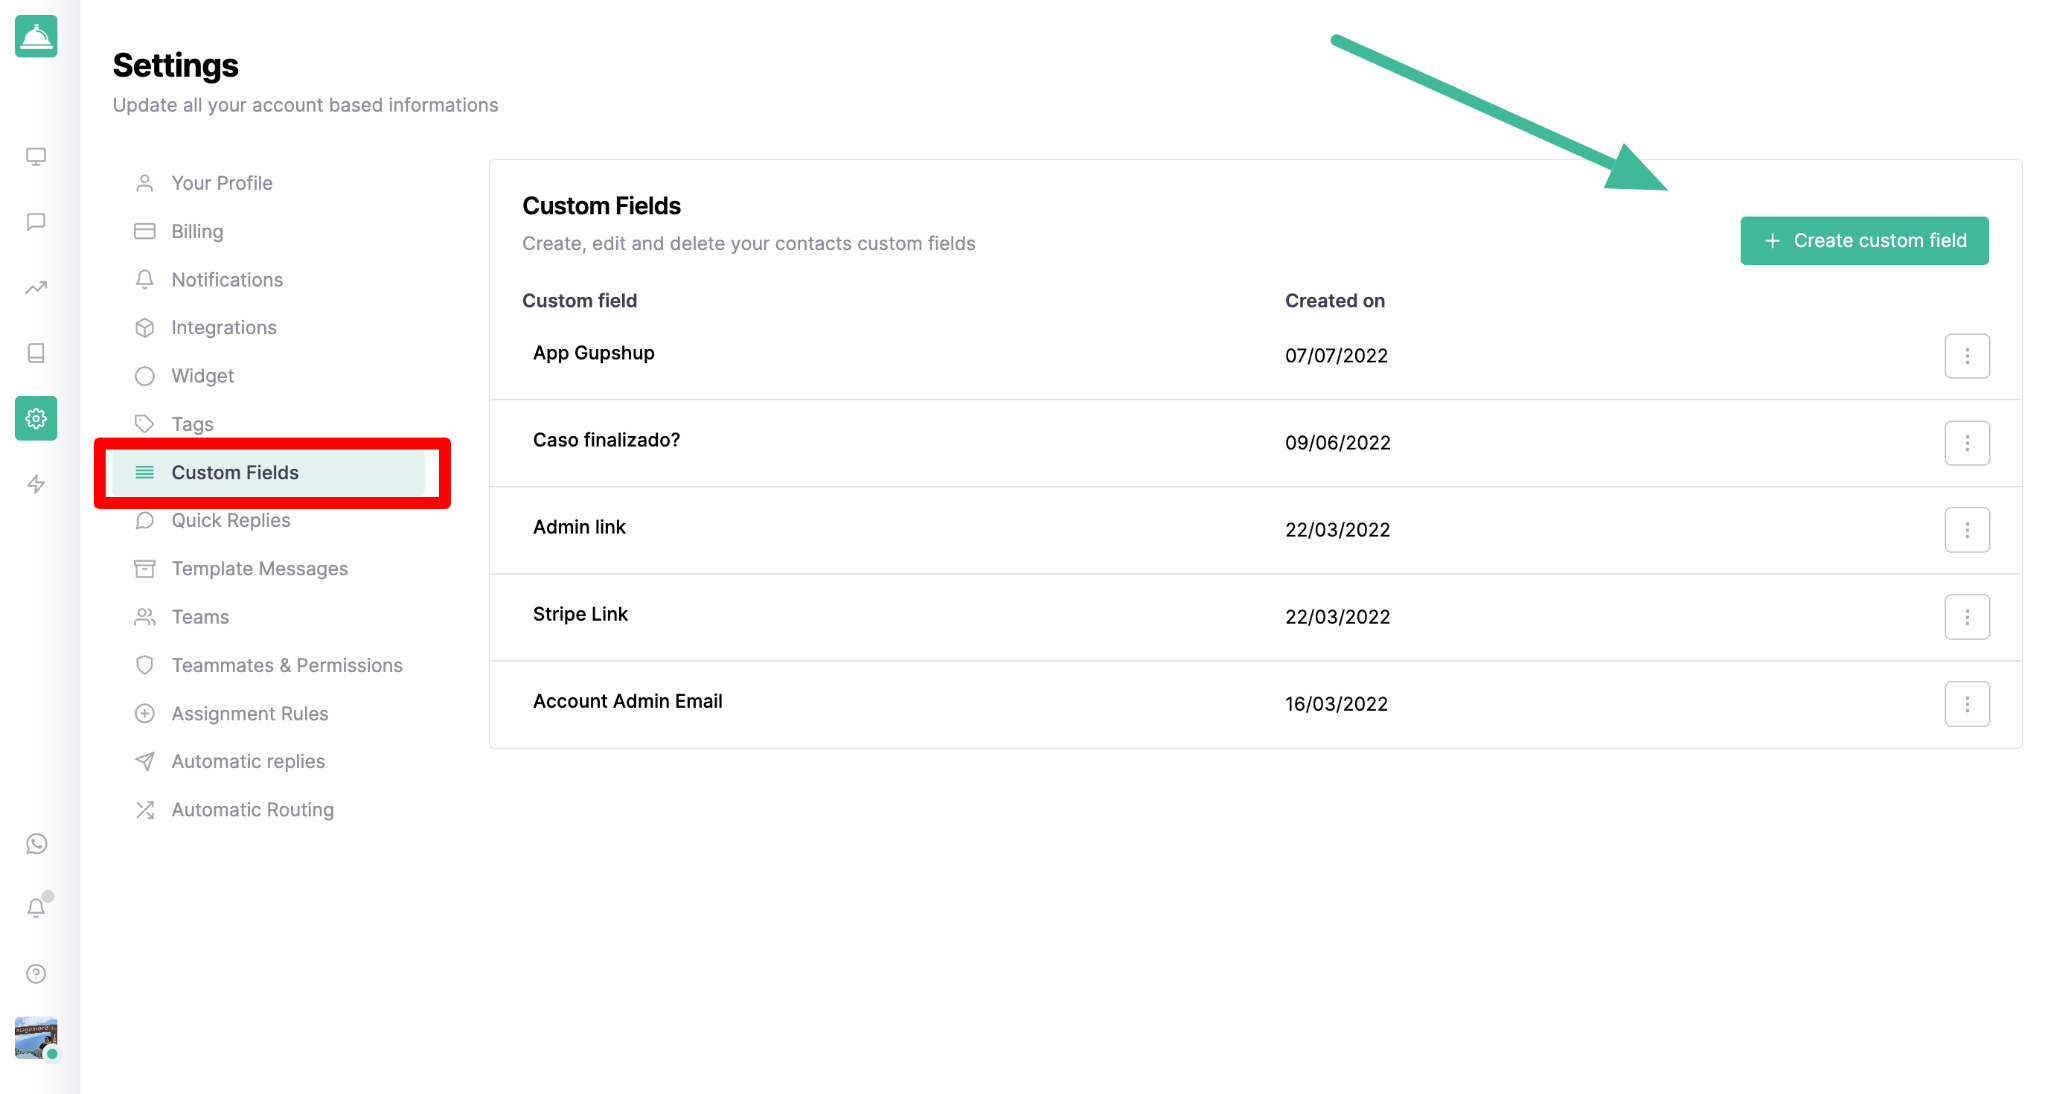The height and width of the screenshot is (1094, 2048).
Task: Open the notifications bell in sidebar
Action: (36, 908)
